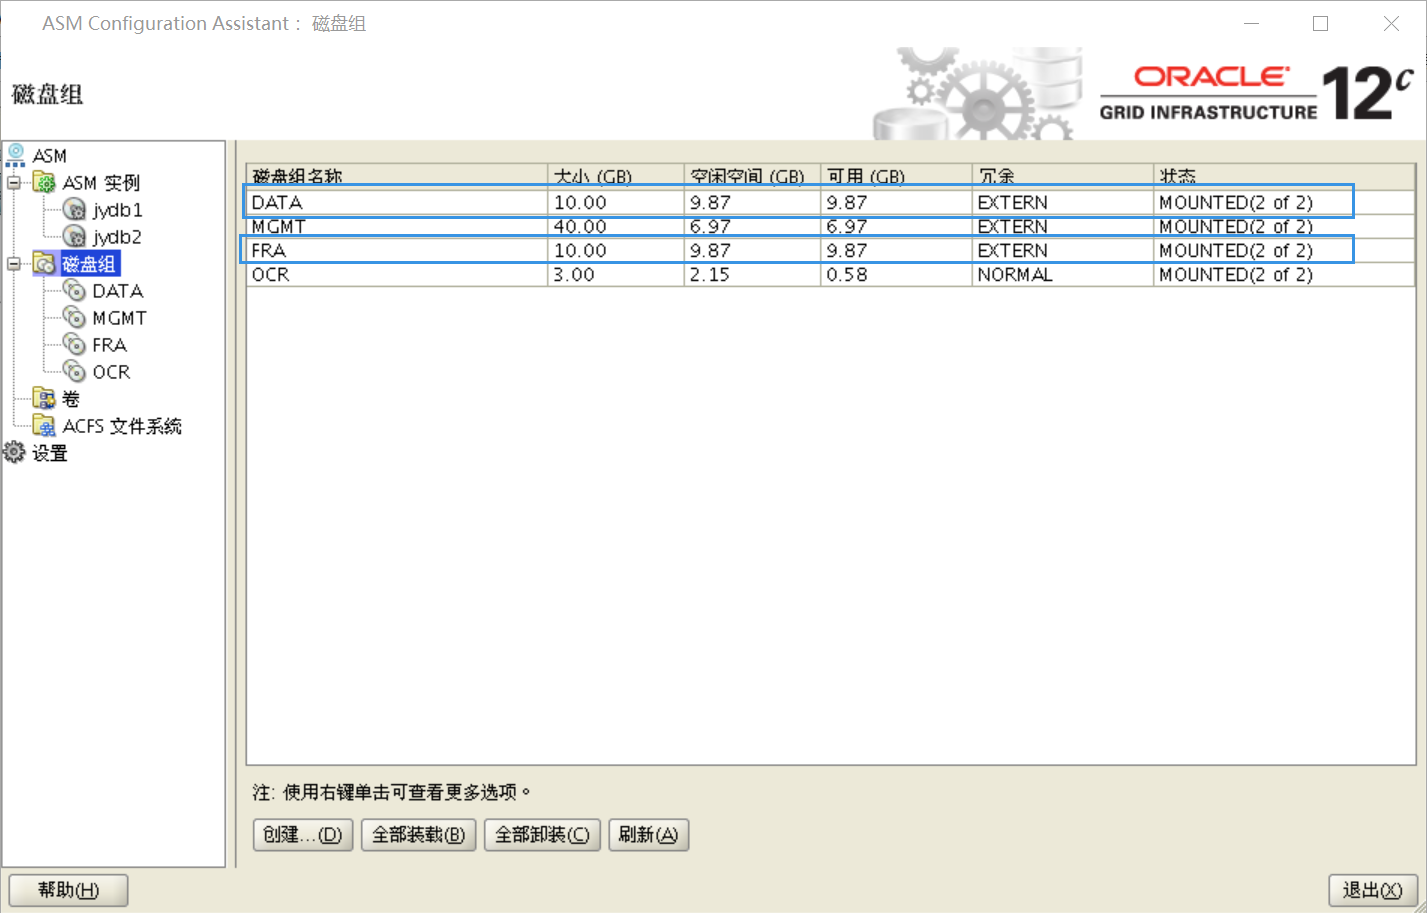
Task: Click the OCR disk group icon in tree
Action: coord(75,371)
